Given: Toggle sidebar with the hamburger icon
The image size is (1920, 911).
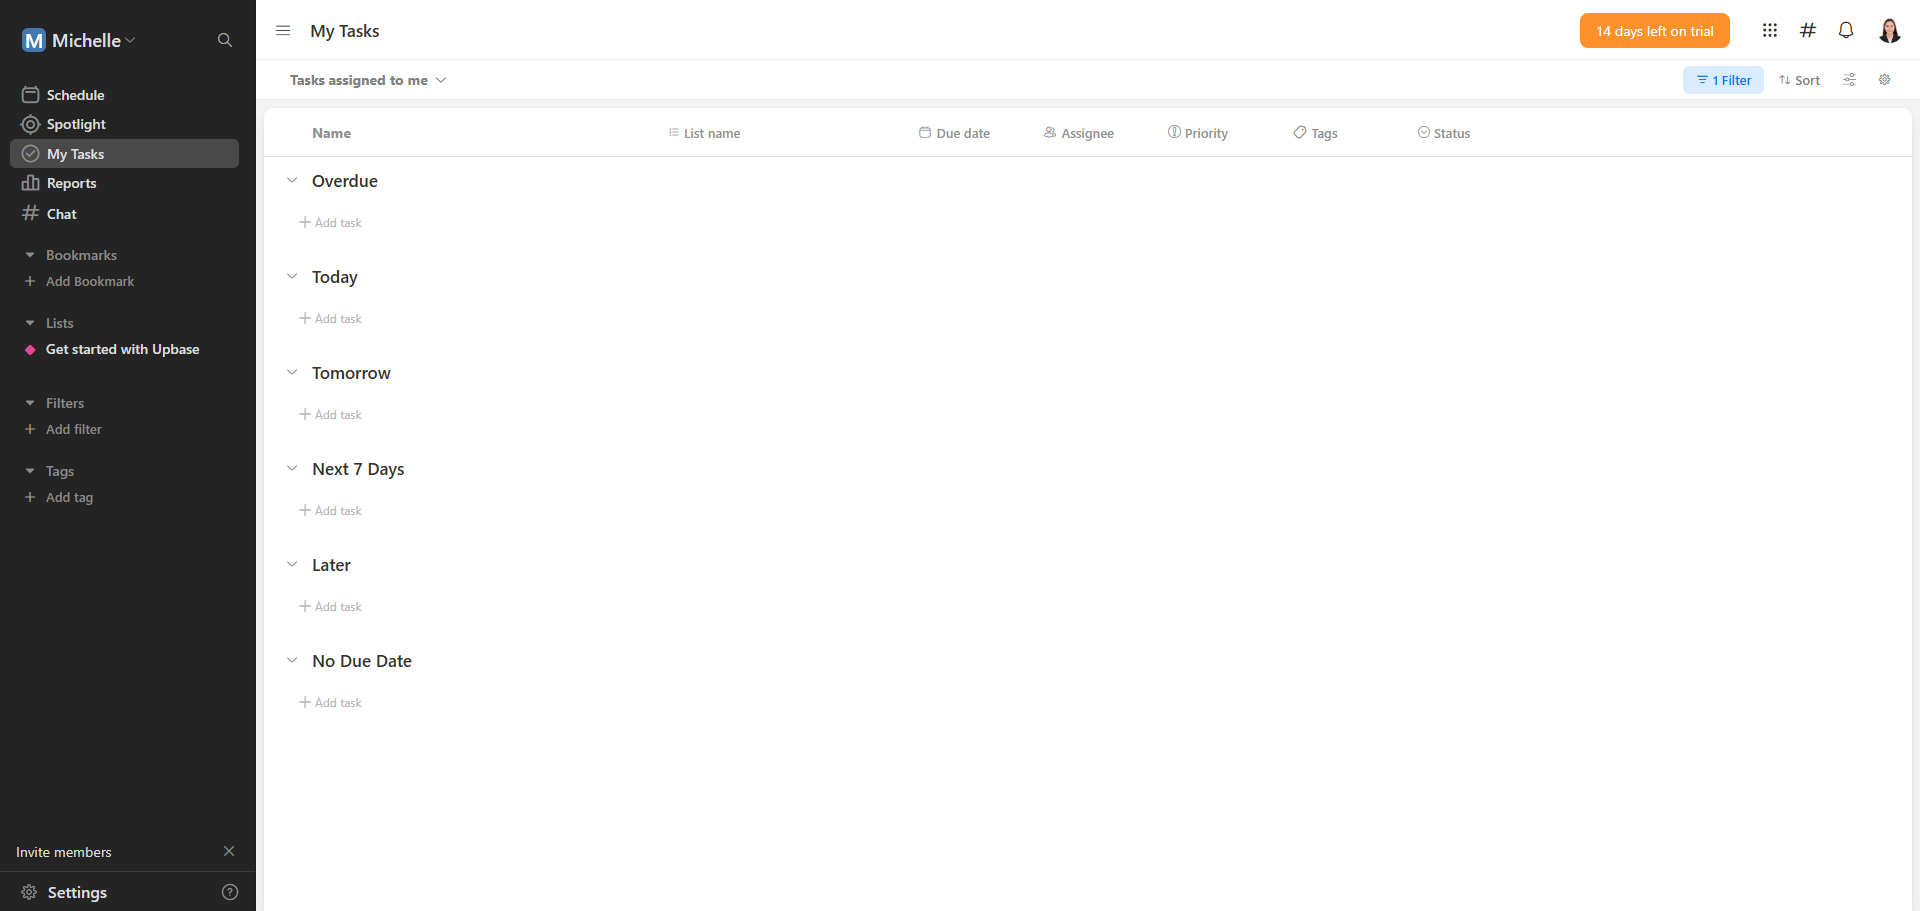Looking at the screenshot, I should (x=283, y=31).
